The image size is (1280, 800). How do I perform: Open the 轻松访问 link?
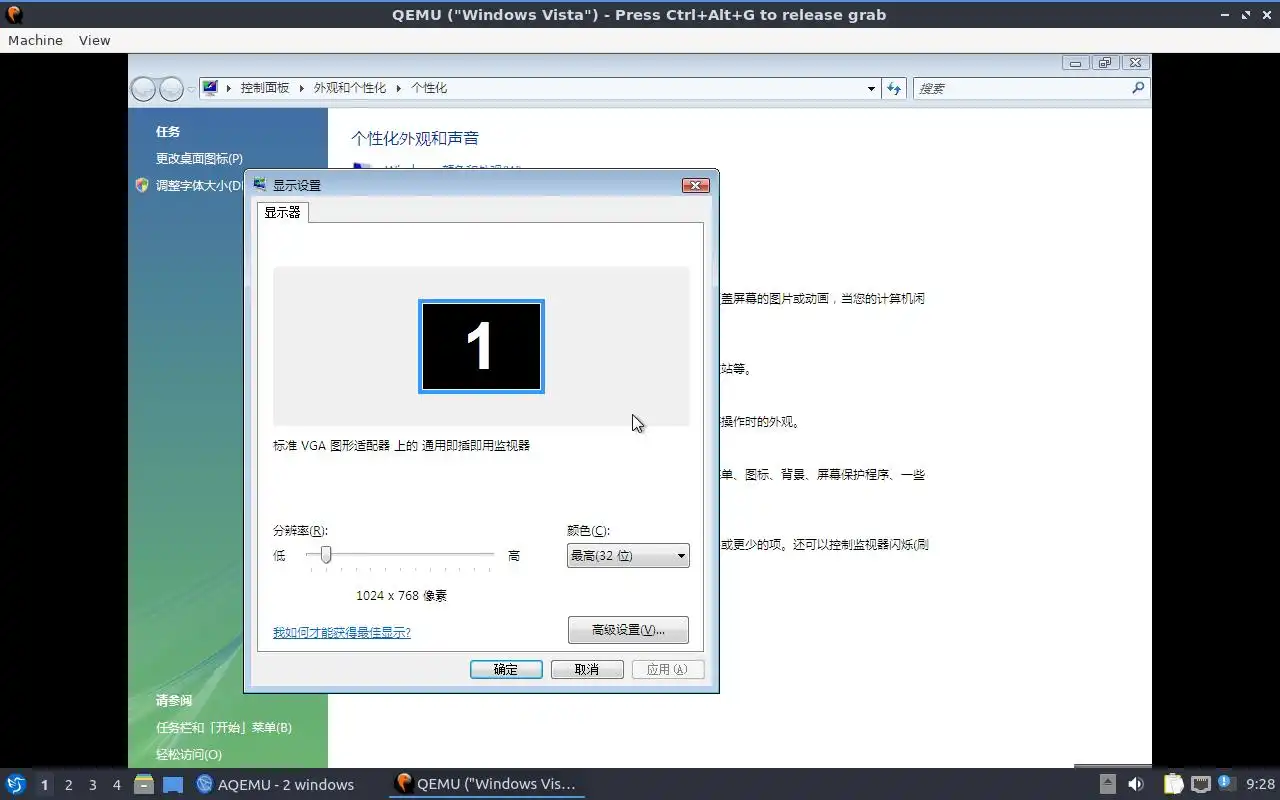189,755
